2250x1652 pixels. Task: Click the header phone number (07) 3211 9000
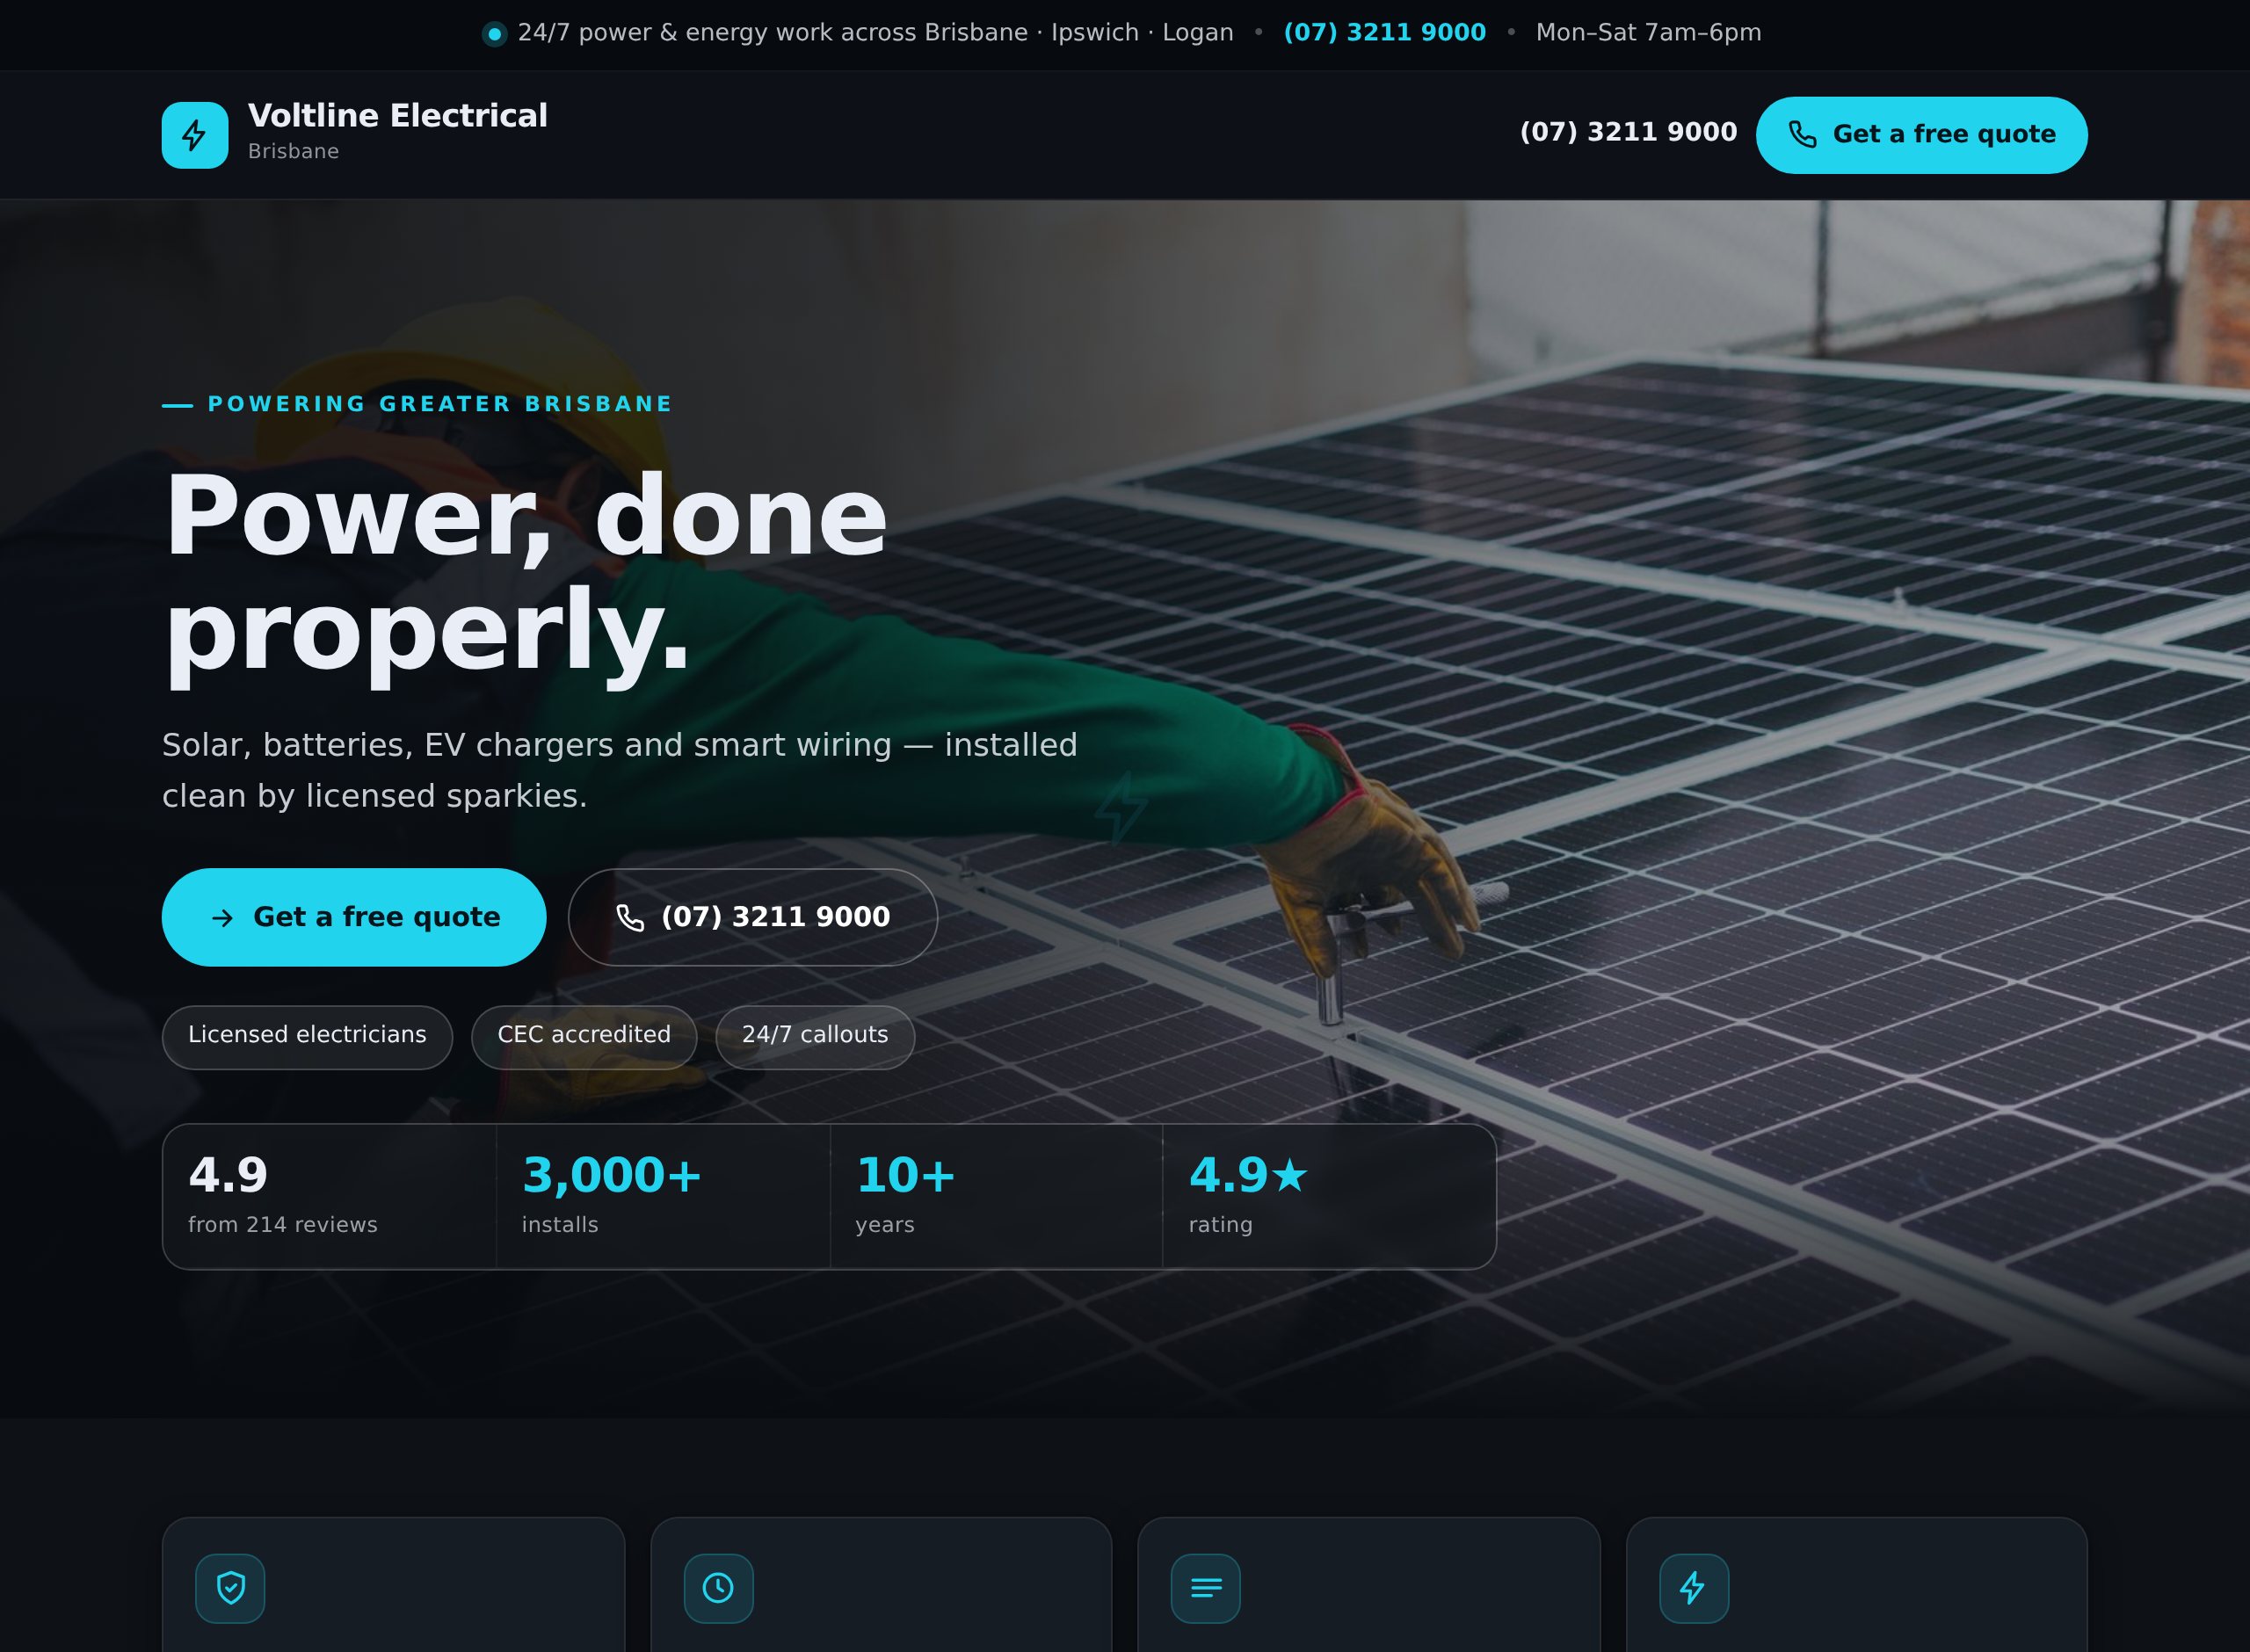click(1628, 133)
